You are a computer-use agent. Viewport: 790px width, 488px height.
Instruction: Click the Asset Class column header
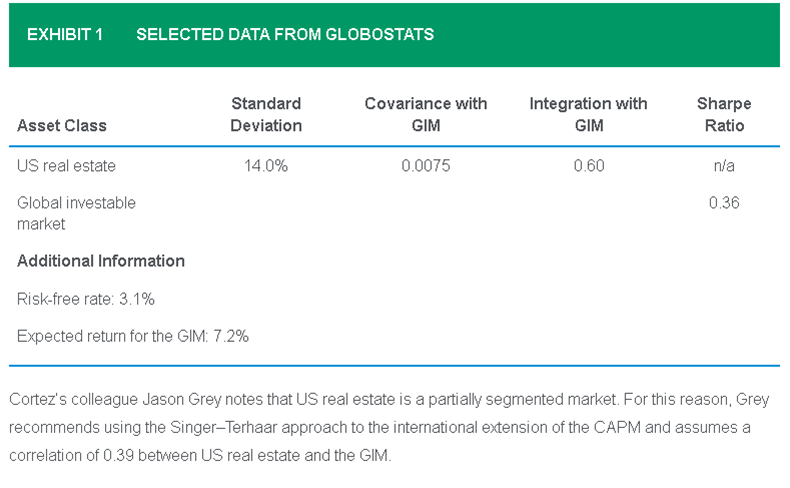tap(62, 126)
